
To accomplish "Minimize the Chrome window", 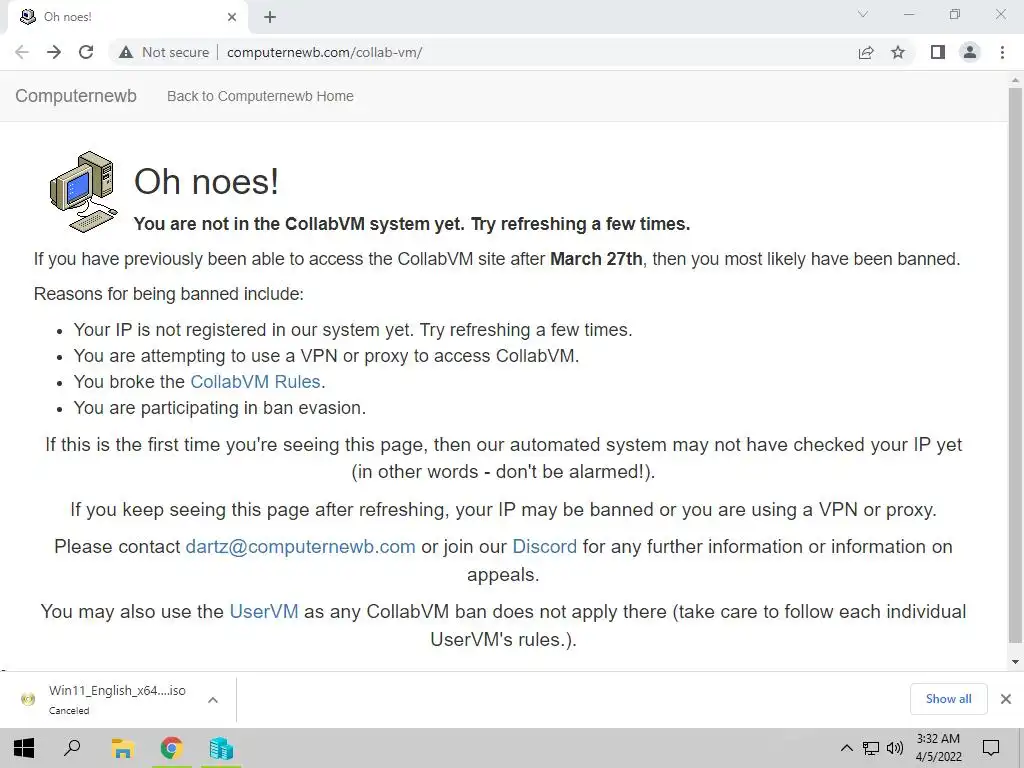I will click(908, 14).
